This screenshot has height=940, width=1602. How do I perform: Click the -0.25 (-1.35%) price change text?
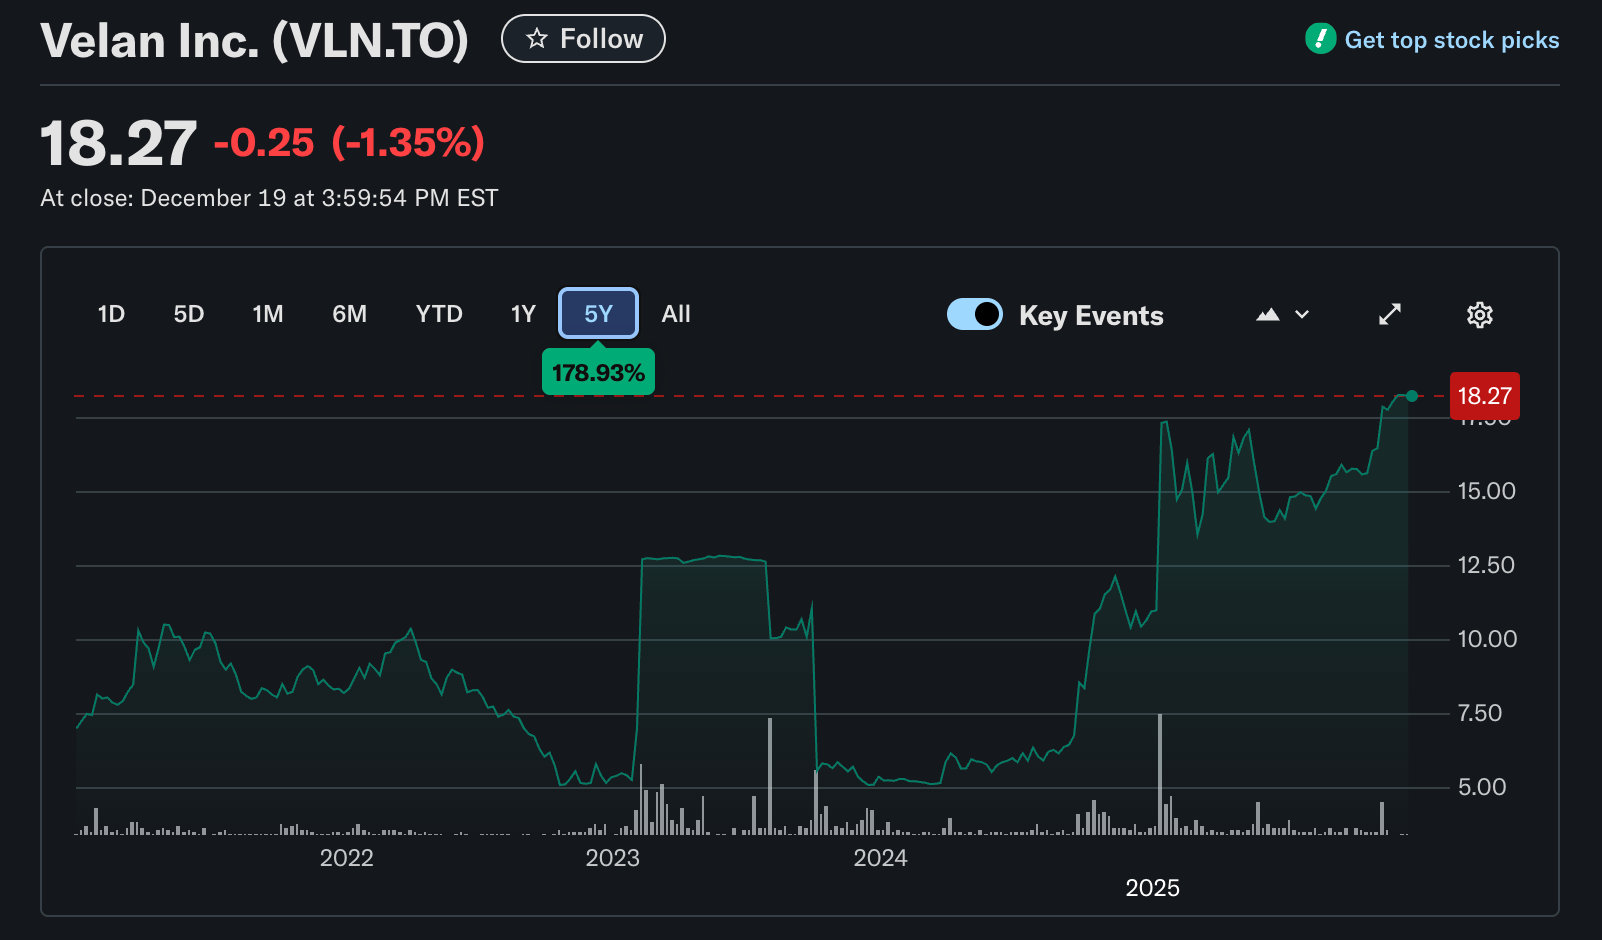(349, 143)
